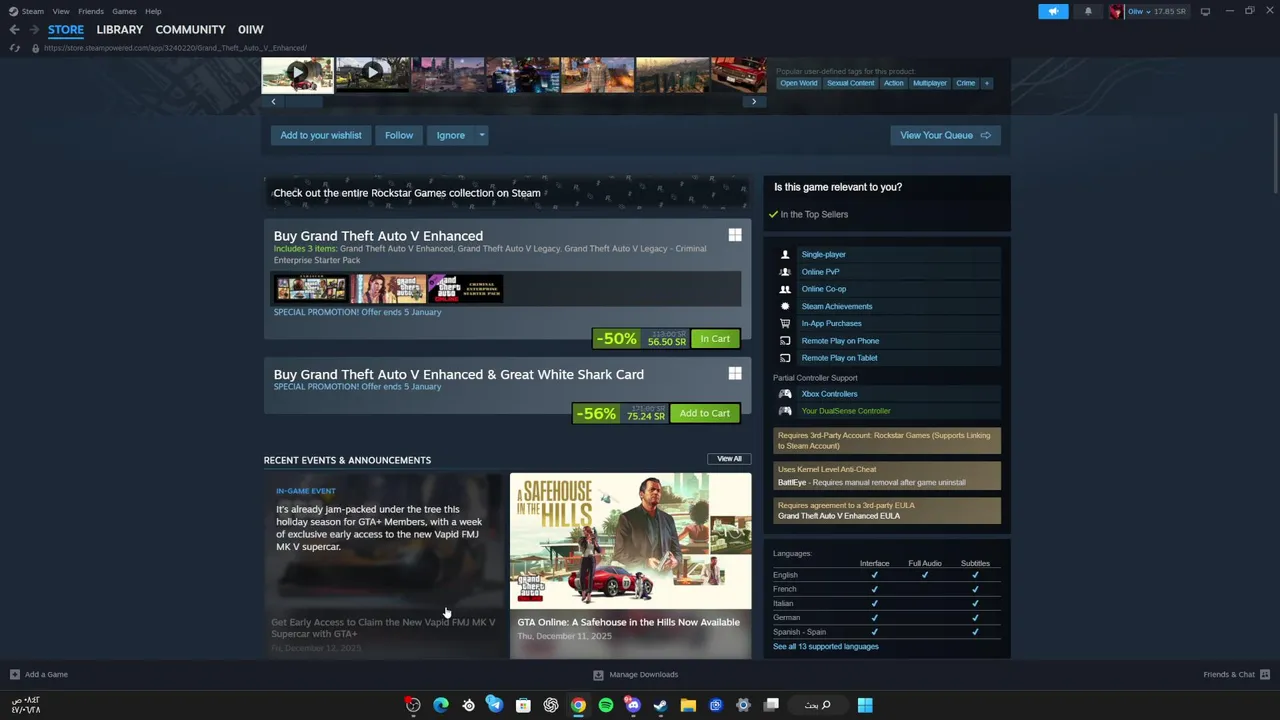The width and height of the screenshot is (1280, 720).
Task: Open Telegram from the taskbar
Action: coord(495,705)
